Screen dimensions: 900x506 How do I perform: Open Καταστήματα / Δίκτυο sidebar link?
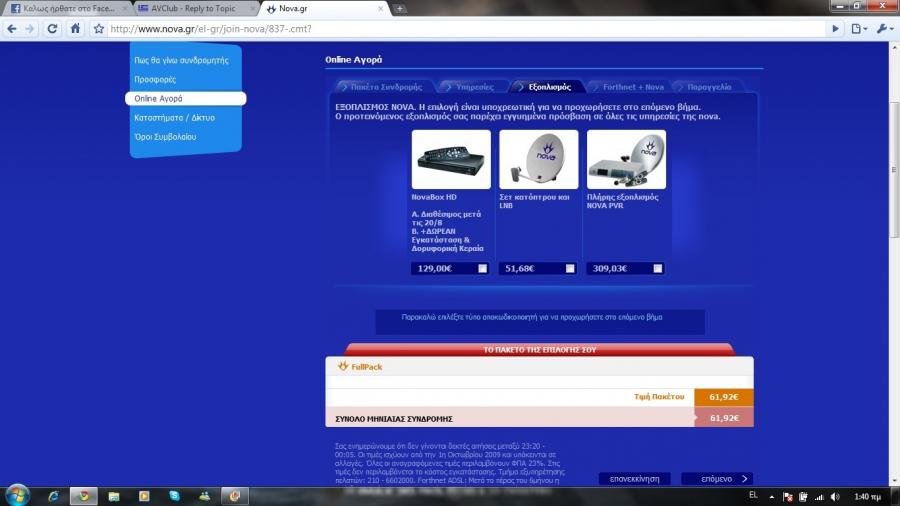tap(174, 117)
